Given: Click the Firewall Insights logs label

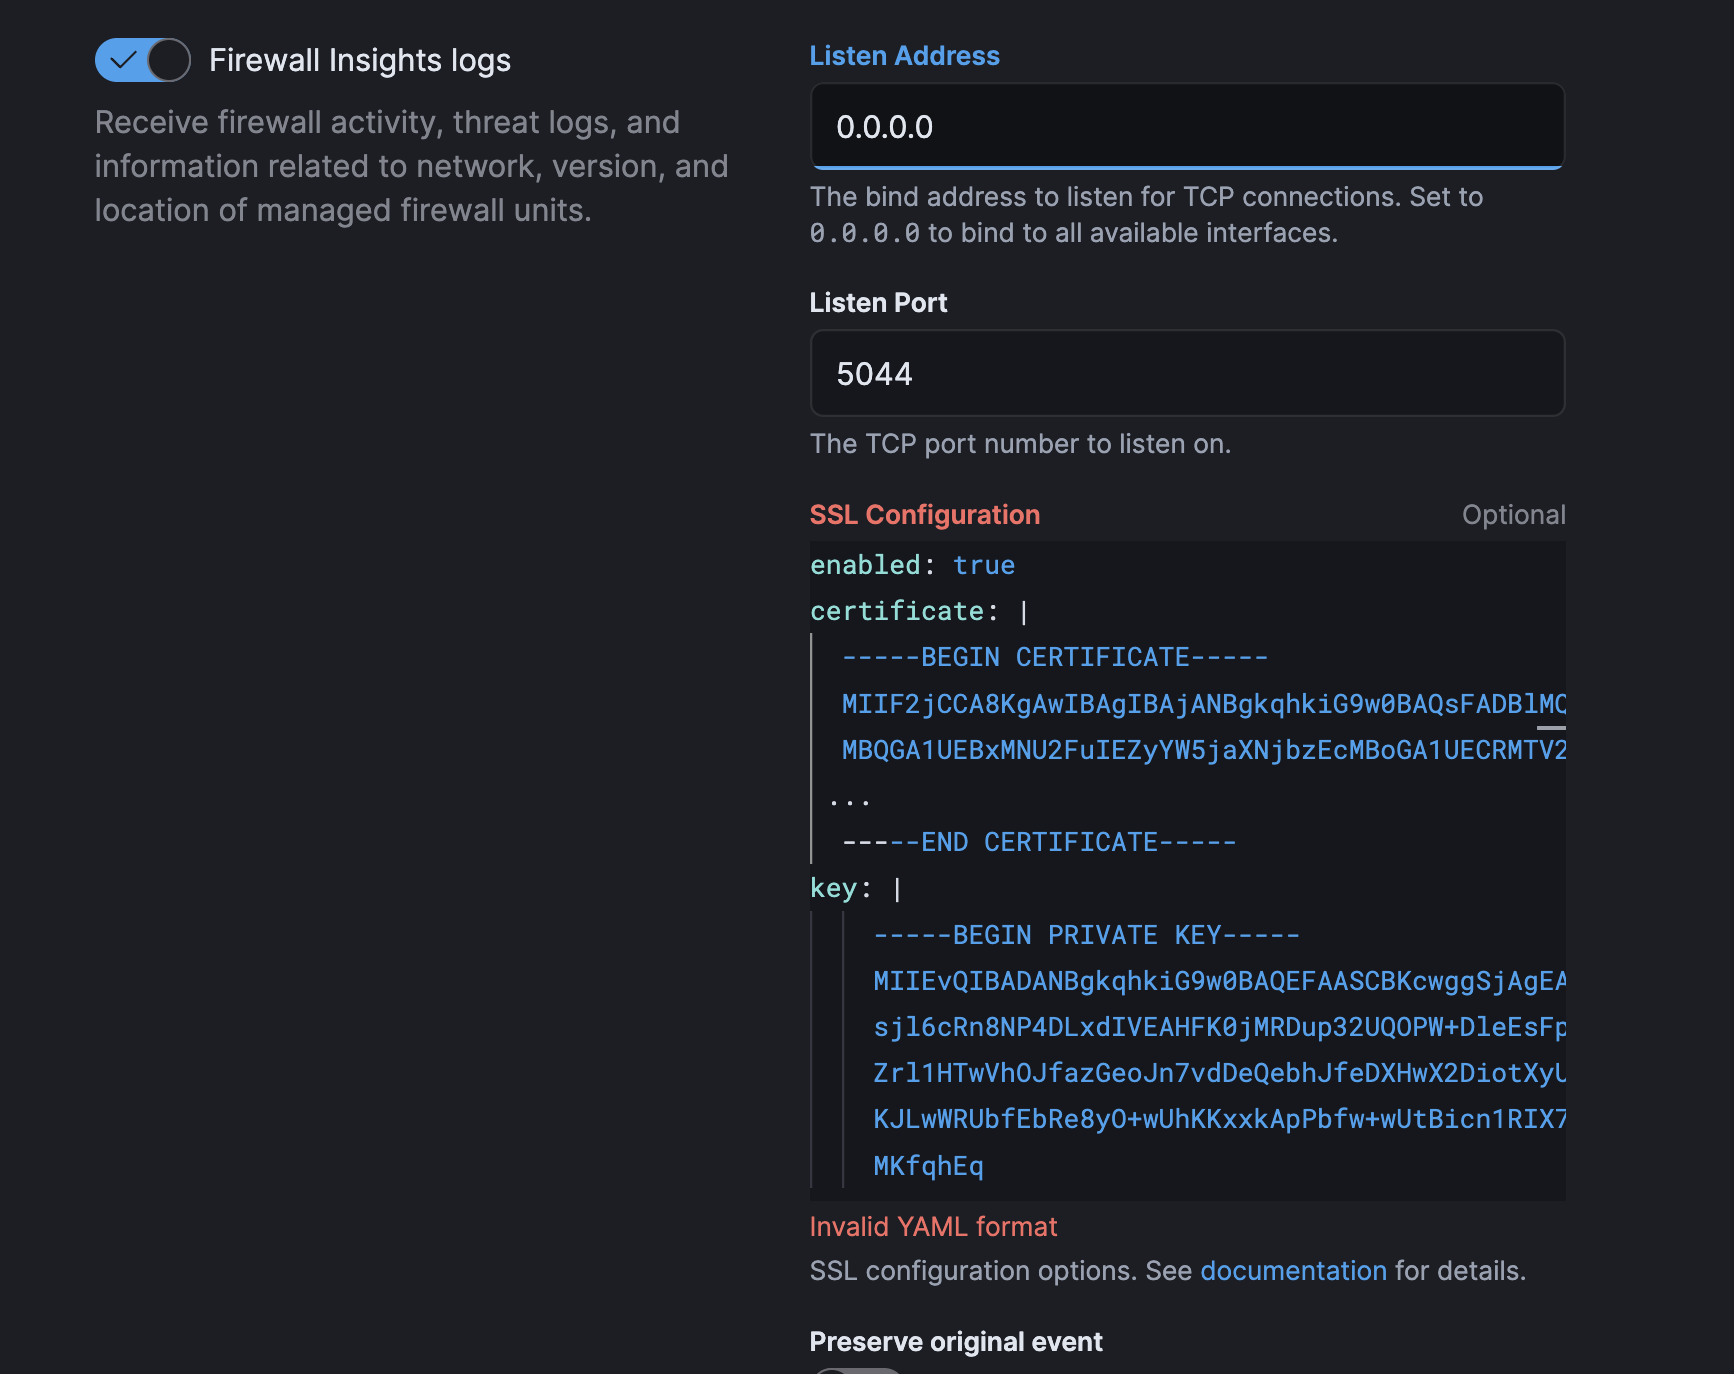Looking at the screenshot, I should 360,60.
